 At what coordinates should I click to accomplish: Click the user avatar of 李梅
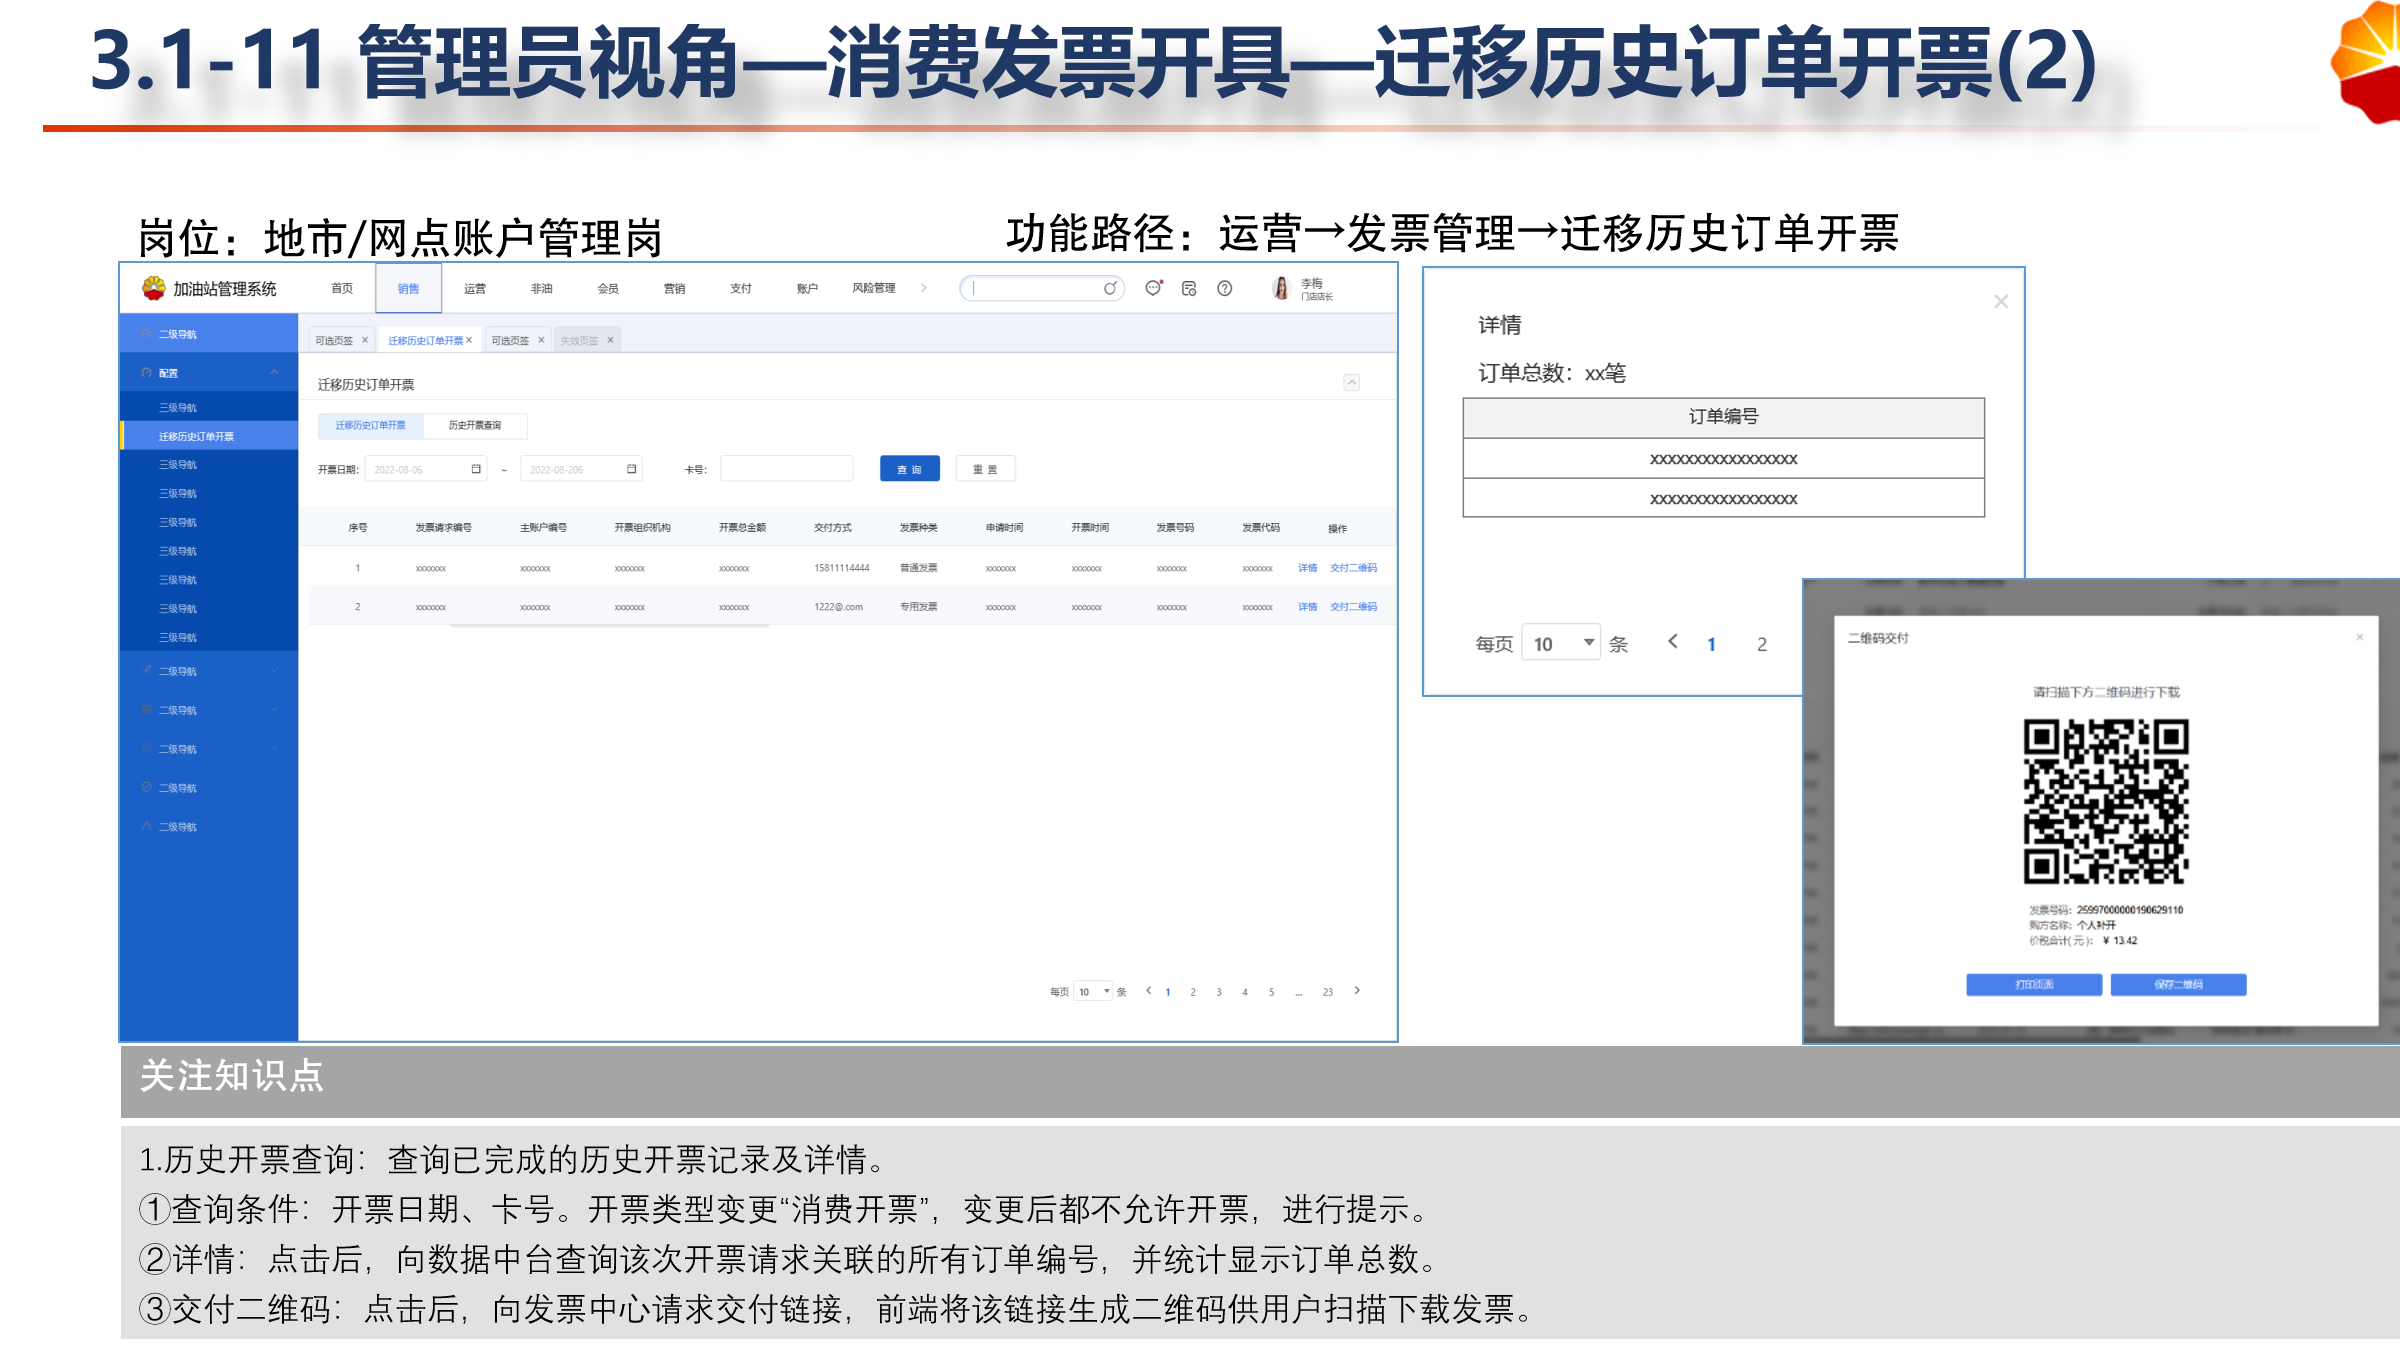(x=1281, y=288)
